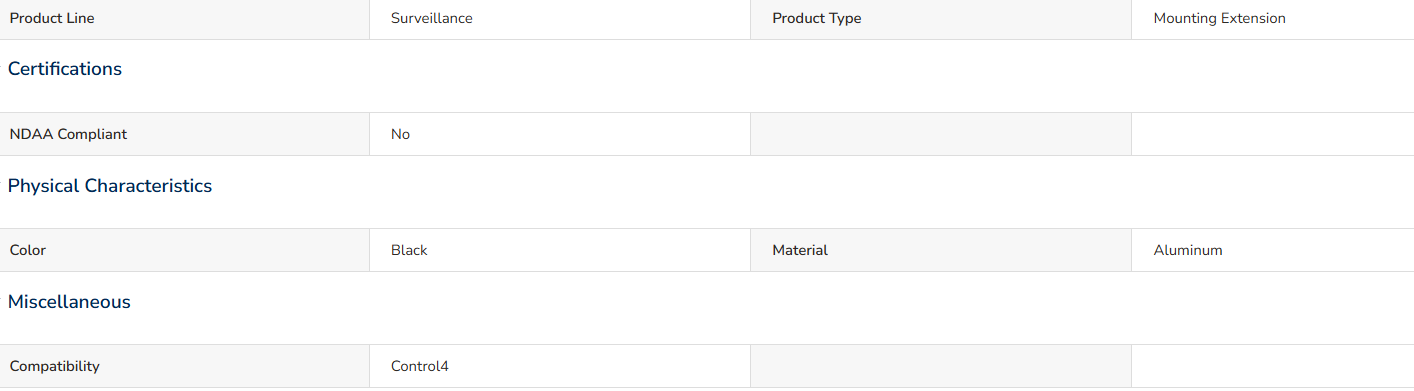
Task: Click the empty gray cell beside Control4
Action: (941, 366)
